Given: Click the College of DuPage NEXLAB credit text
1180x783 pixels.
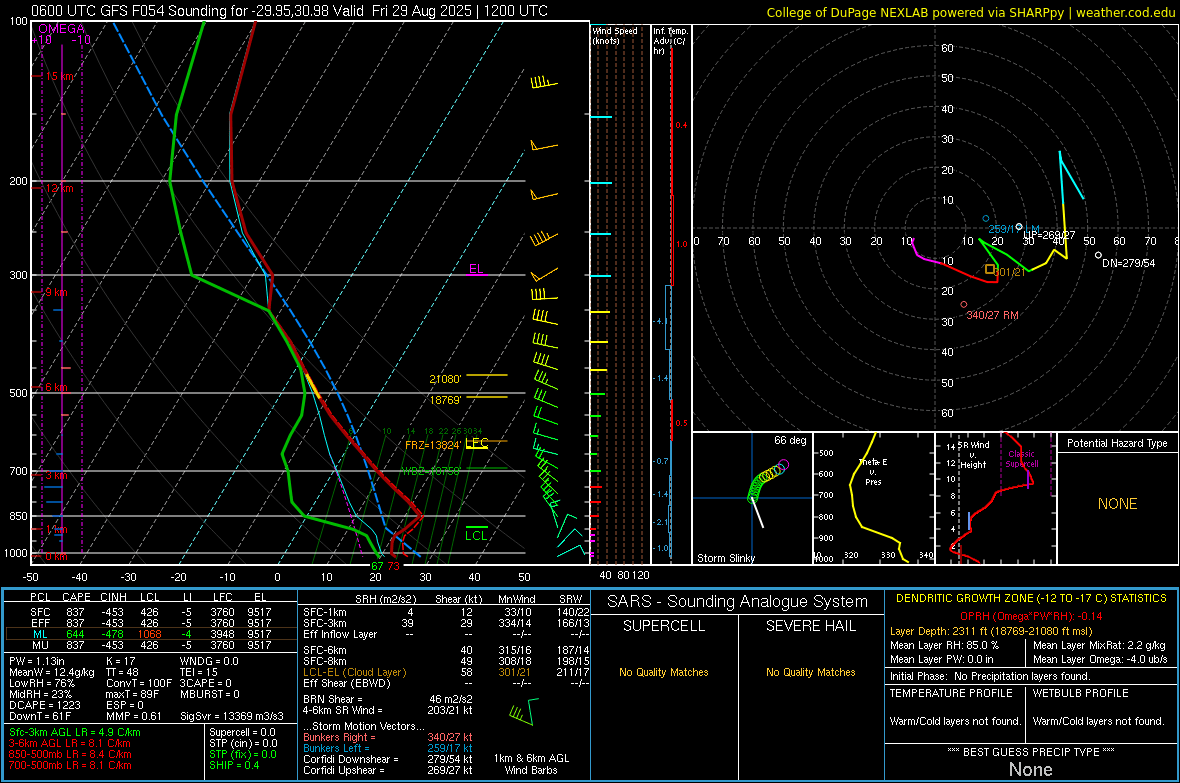Looking at the screenshot, I should pyautogui.click(x=971, y=12).
